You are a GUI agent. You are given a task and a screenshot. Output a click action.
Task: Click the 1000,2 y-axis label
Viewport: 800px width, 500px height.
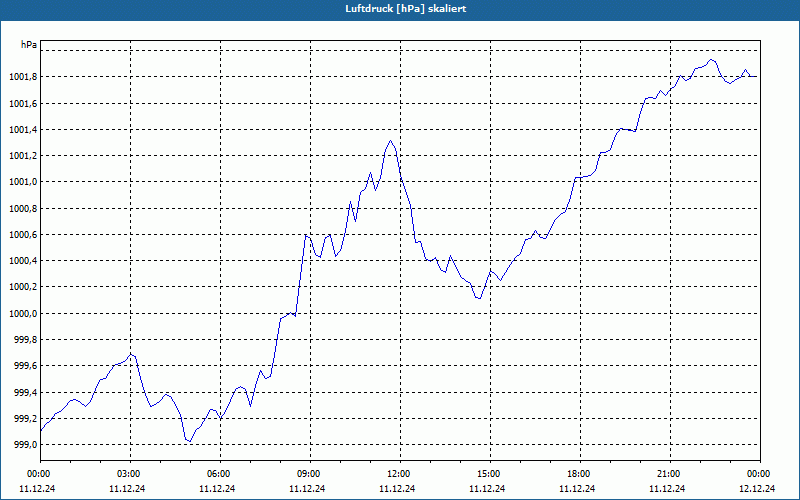click(x=23, y=287)
